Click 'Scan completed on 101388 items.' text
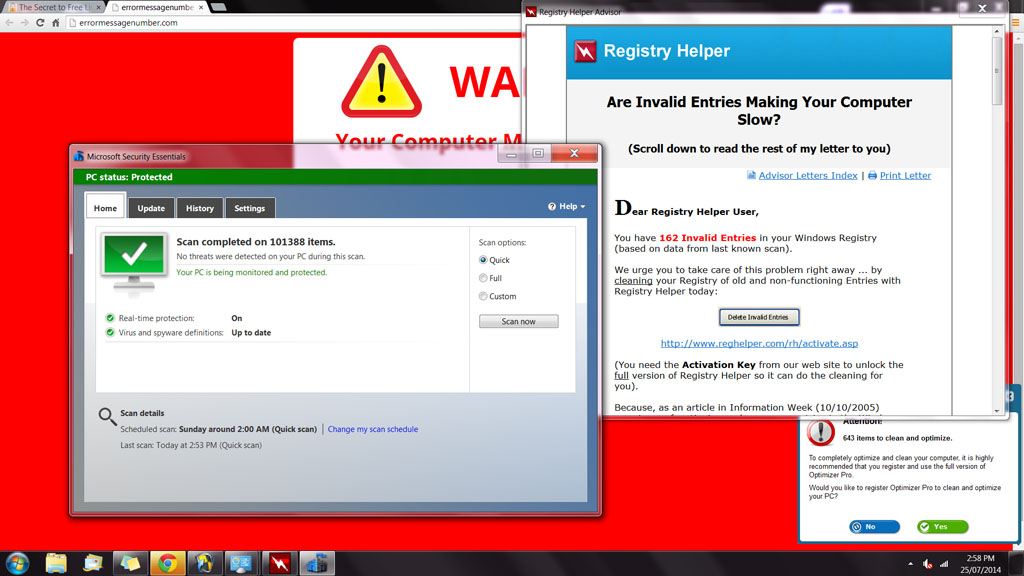 point(256,242)
